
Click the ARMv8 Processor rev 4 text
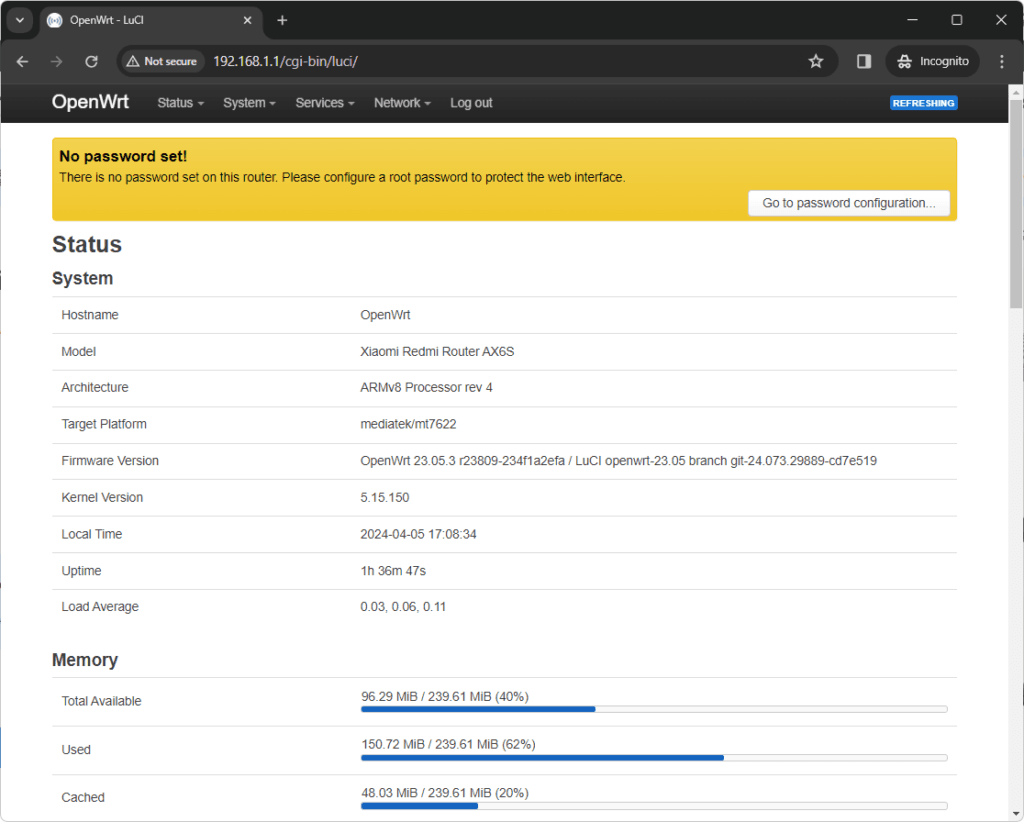coord(426,387)
